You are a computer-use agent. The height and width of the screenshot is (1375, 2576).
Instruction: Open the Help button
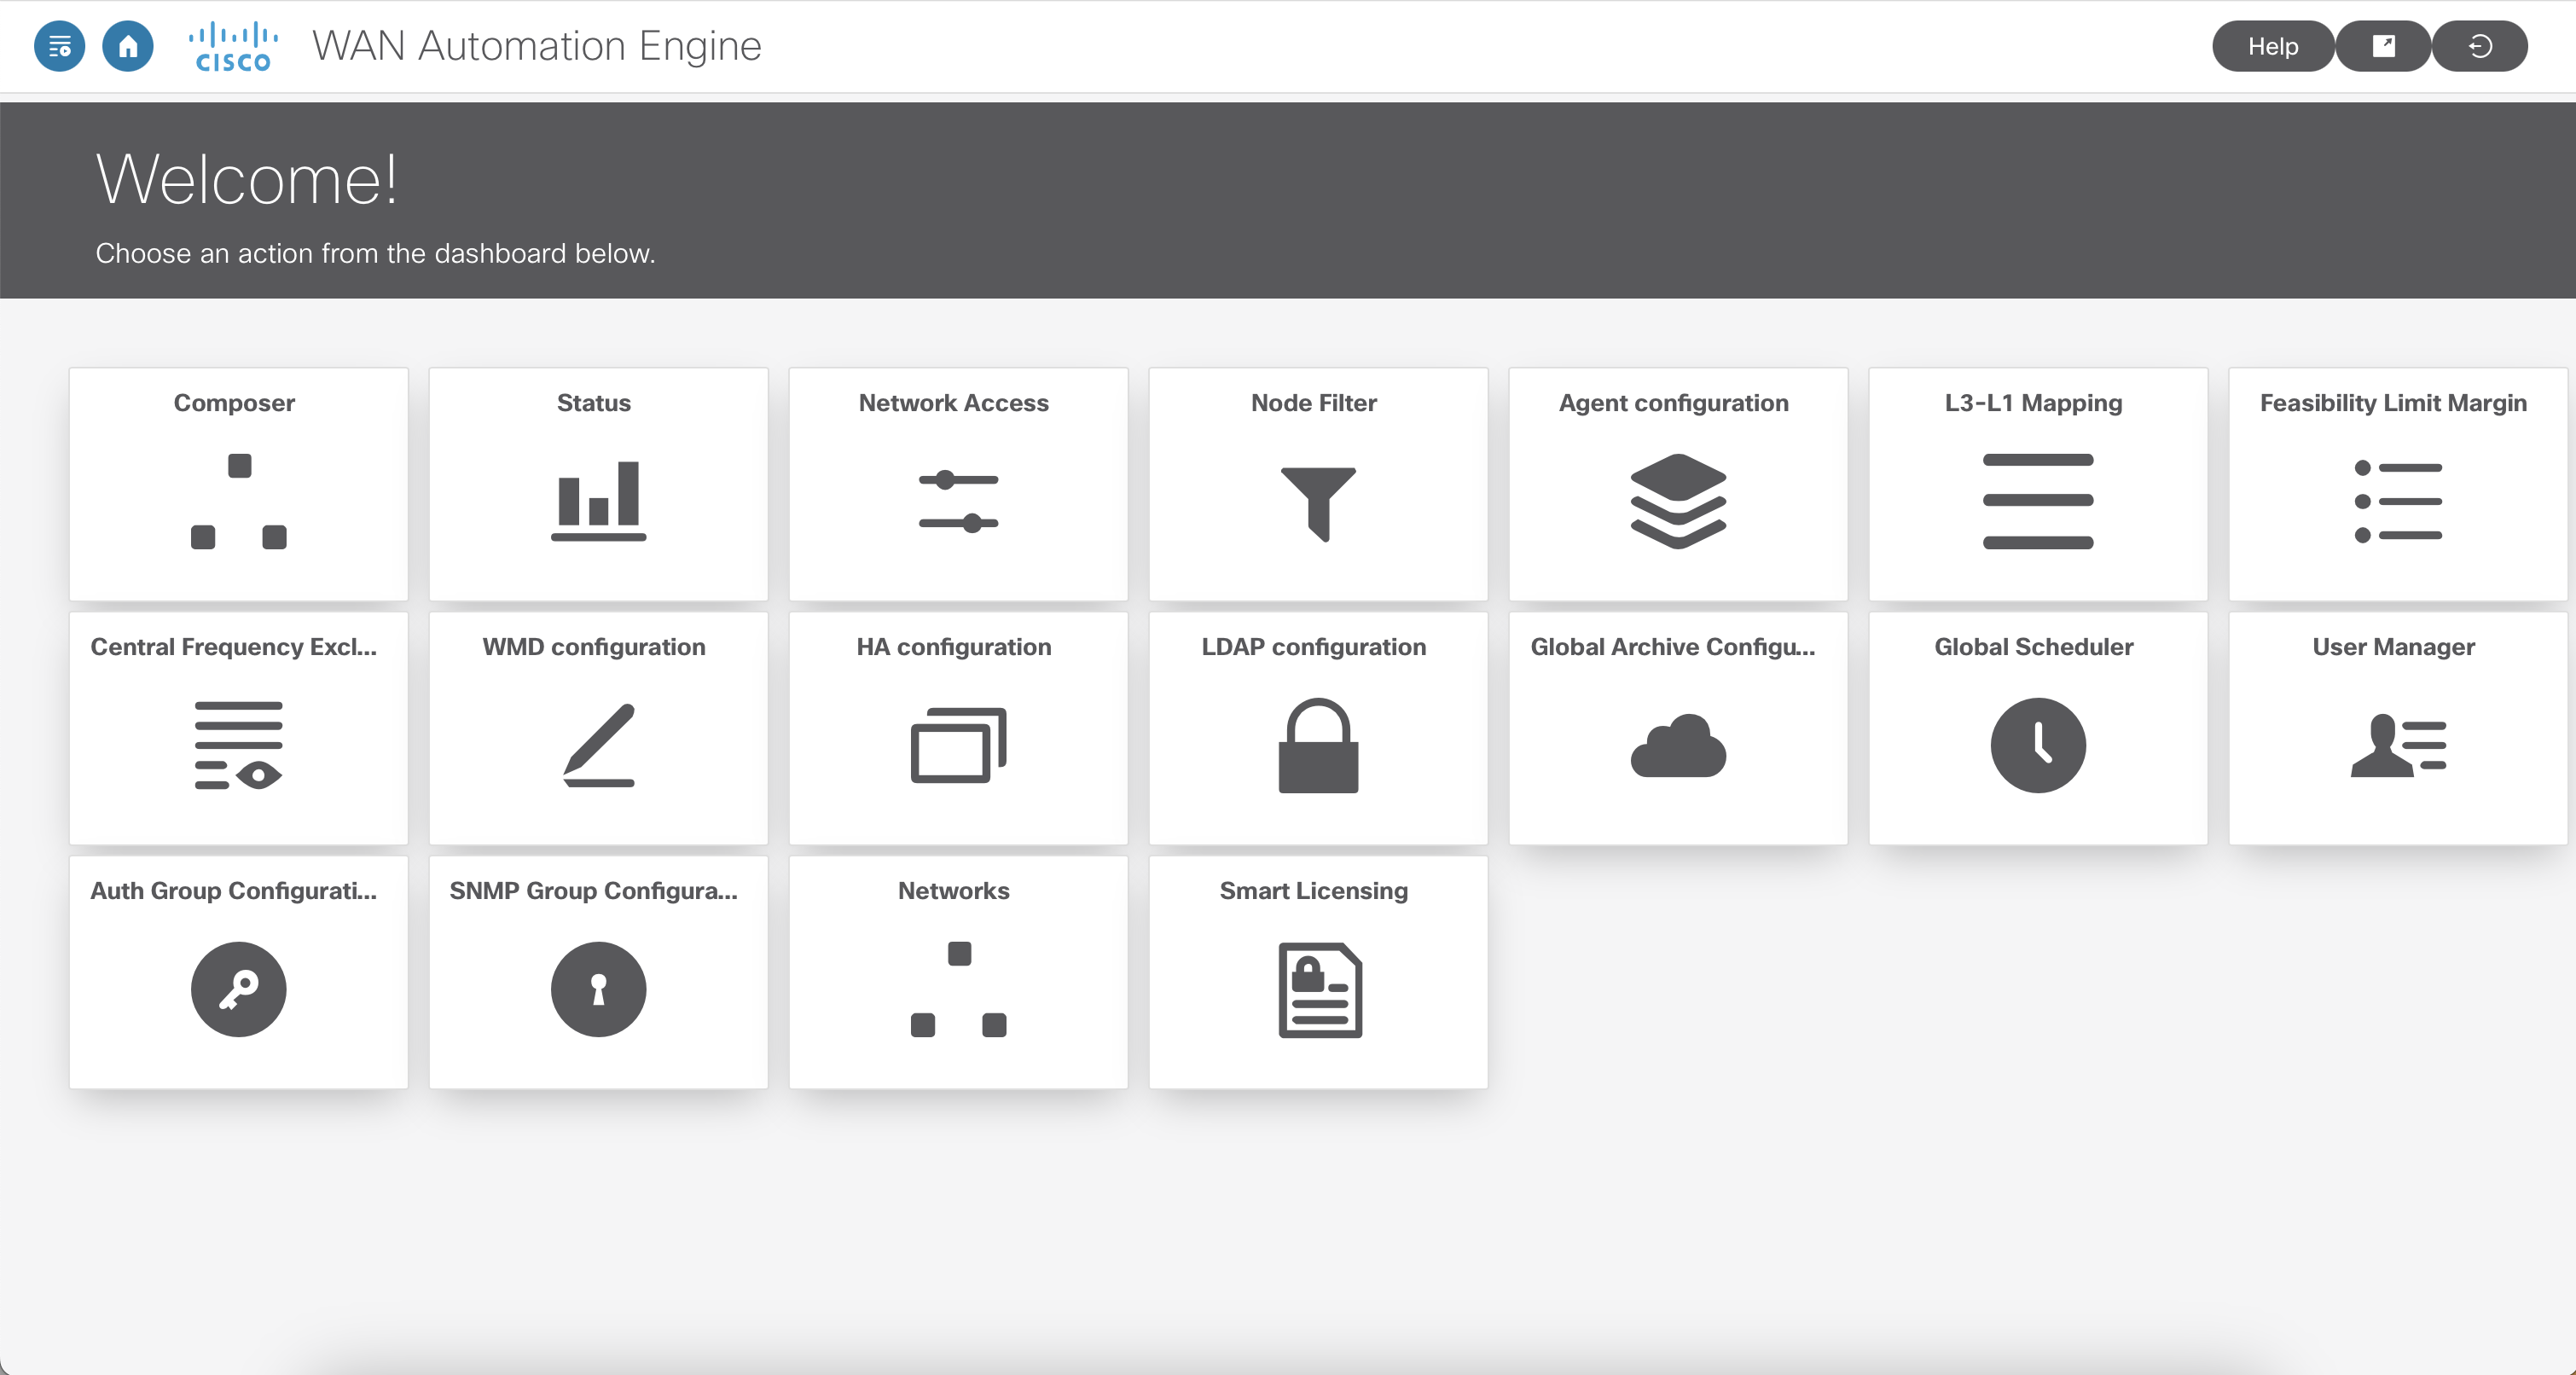point(2273,46)
